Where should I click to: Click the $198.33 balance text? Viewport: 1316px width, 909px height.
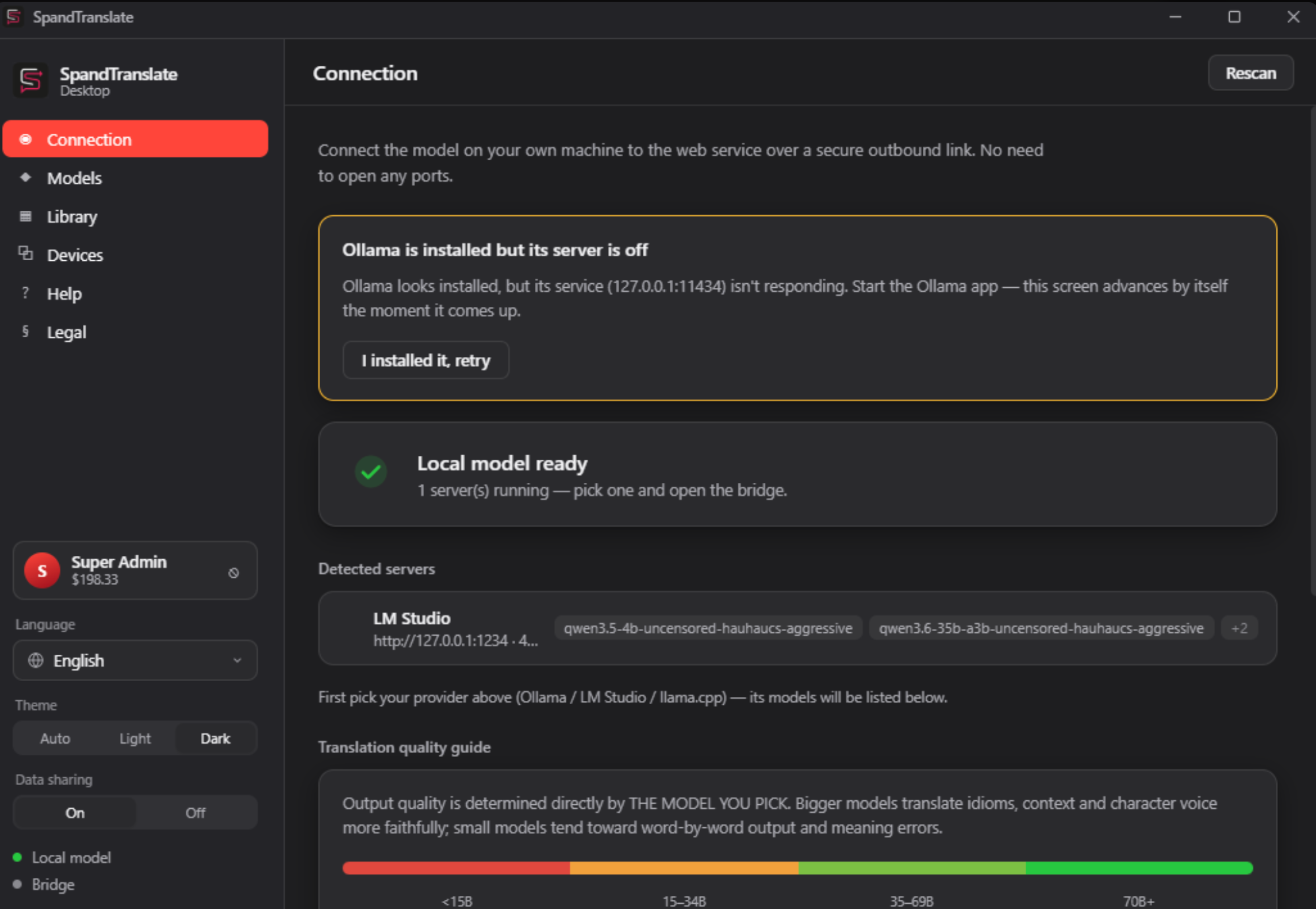pos(95,579)
